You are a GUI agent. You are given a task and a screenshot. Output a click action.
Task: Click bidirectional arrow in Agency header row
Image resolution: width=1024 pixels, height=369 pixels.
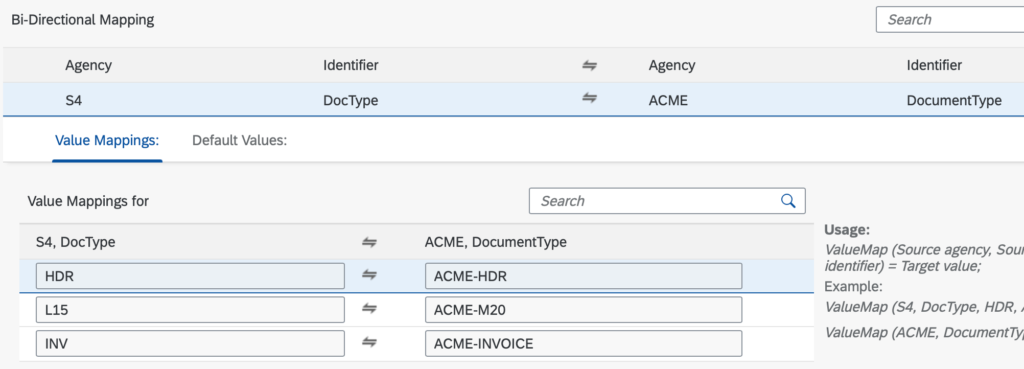coord(590,65)
